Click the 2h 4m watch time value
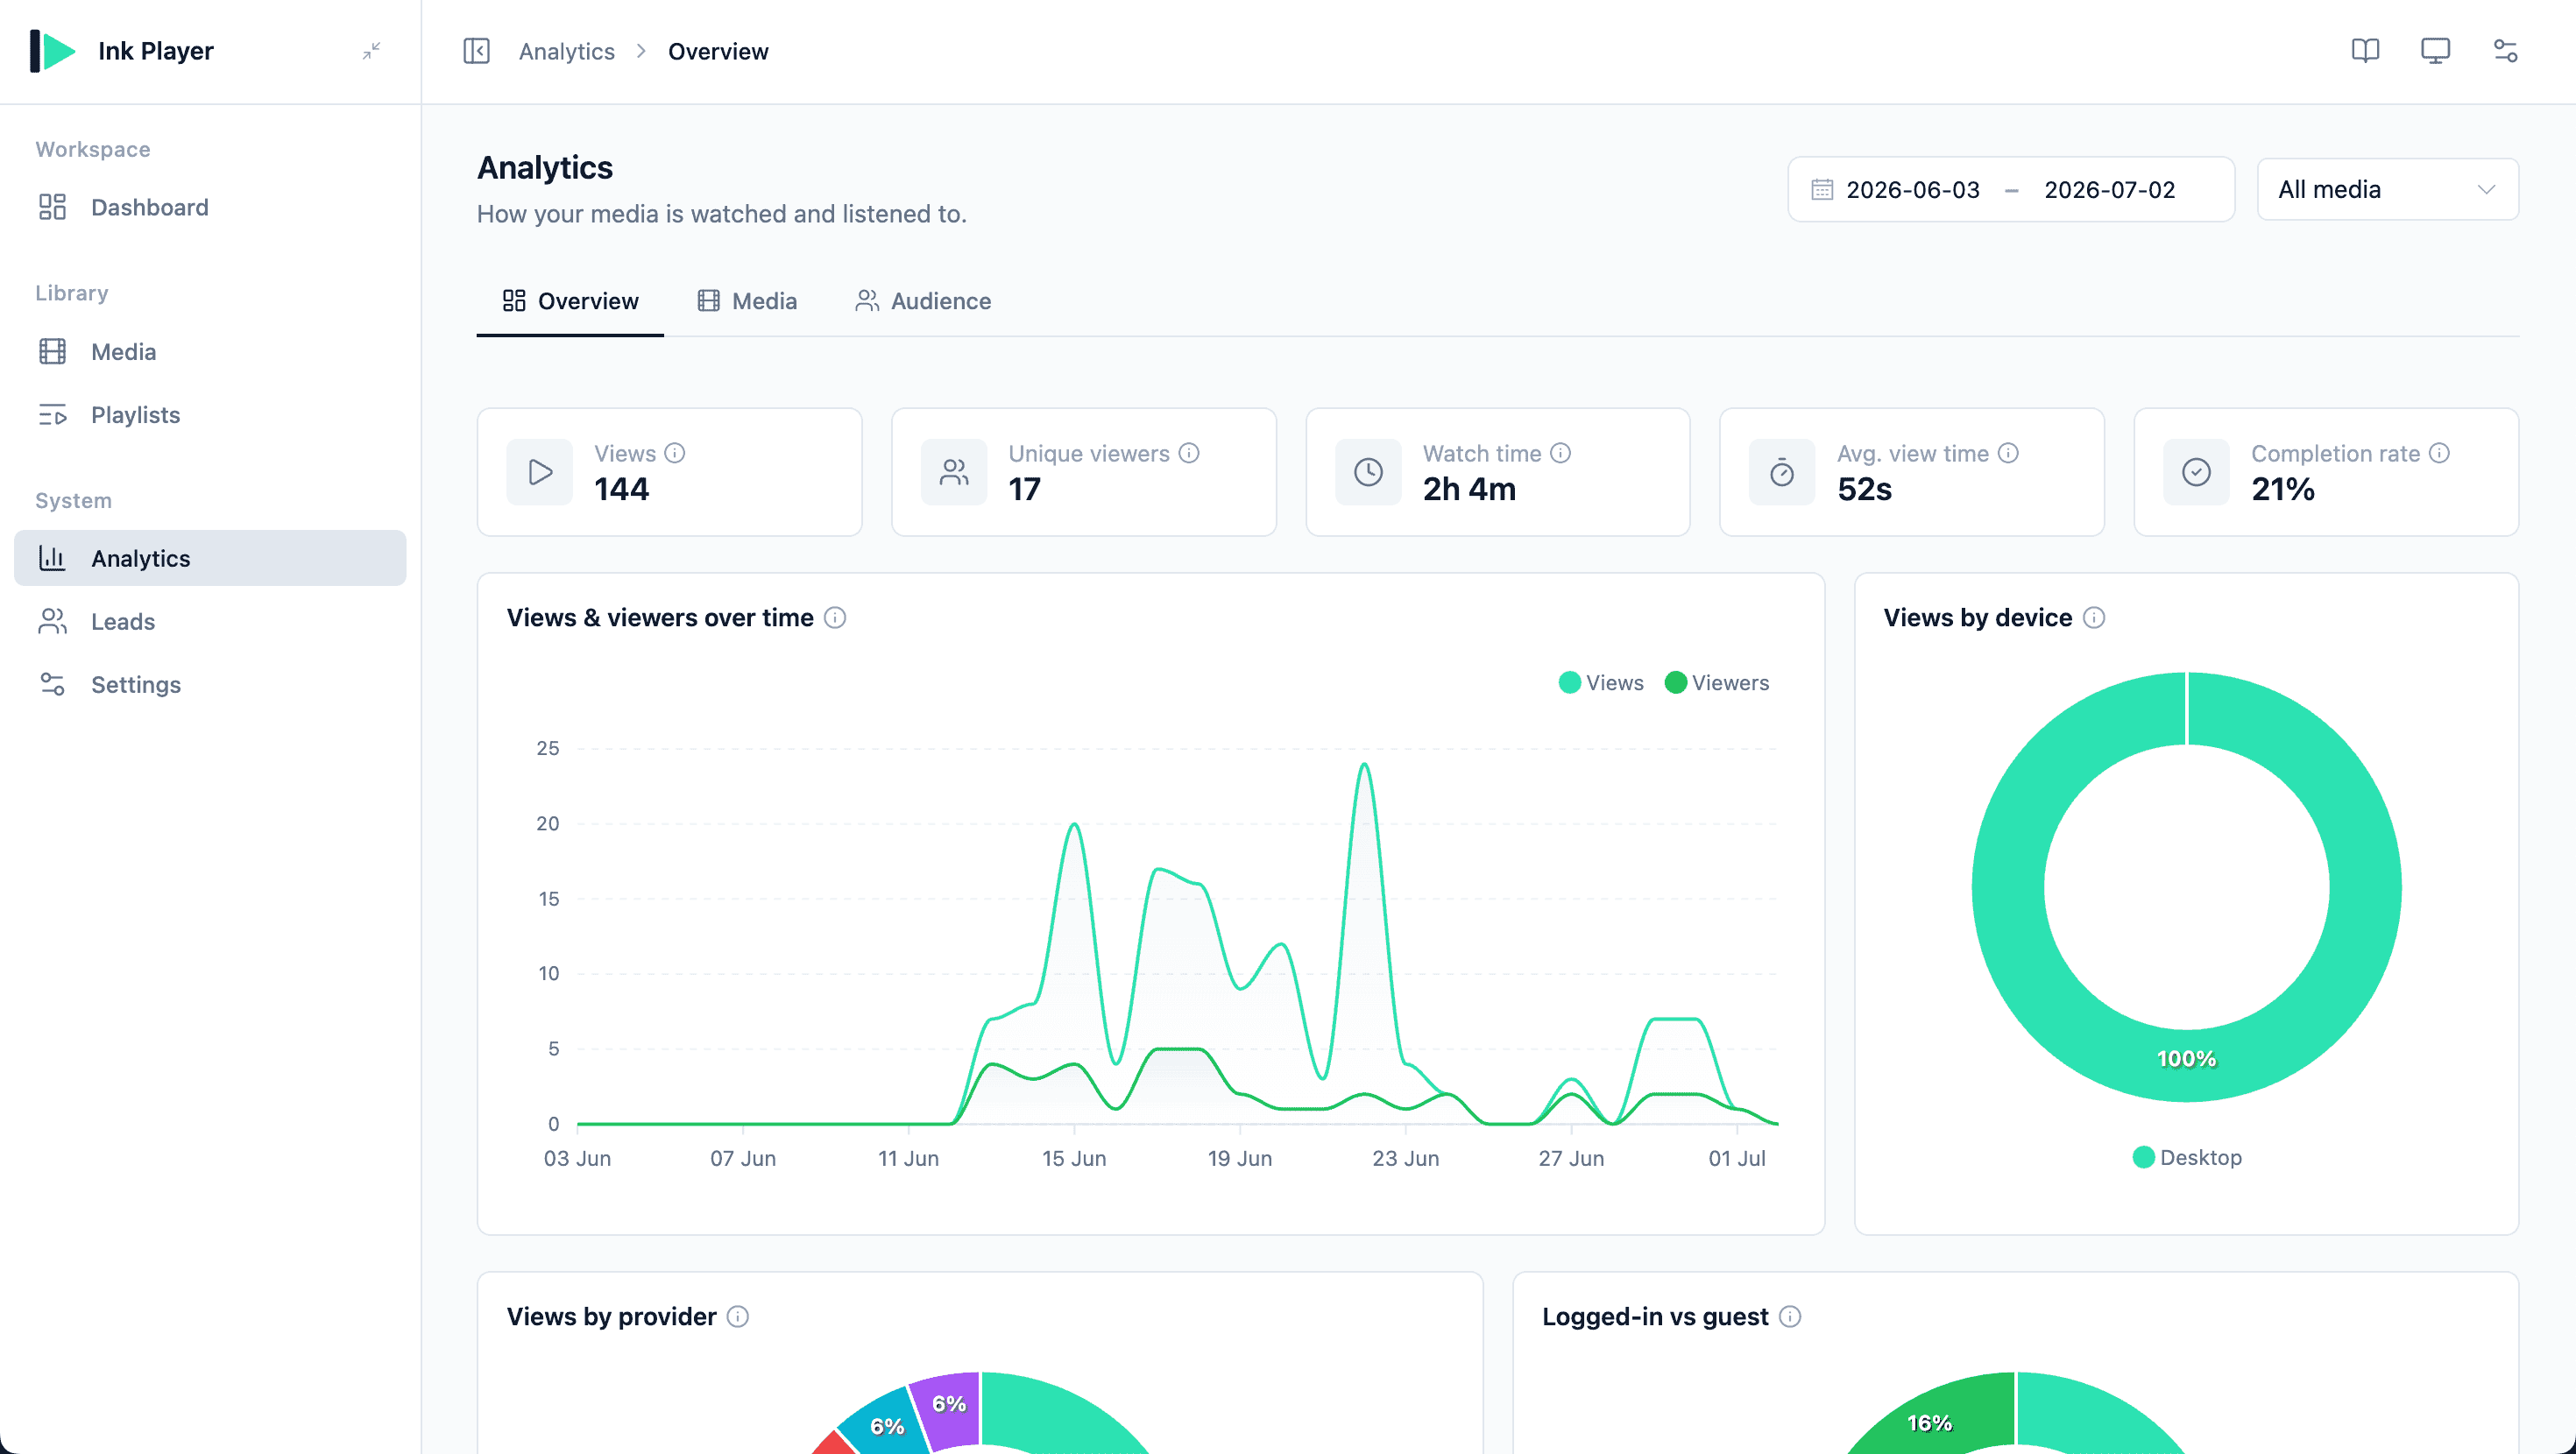The image size is (2576, 1454). pyautogui.click(x=1469, y=489)
